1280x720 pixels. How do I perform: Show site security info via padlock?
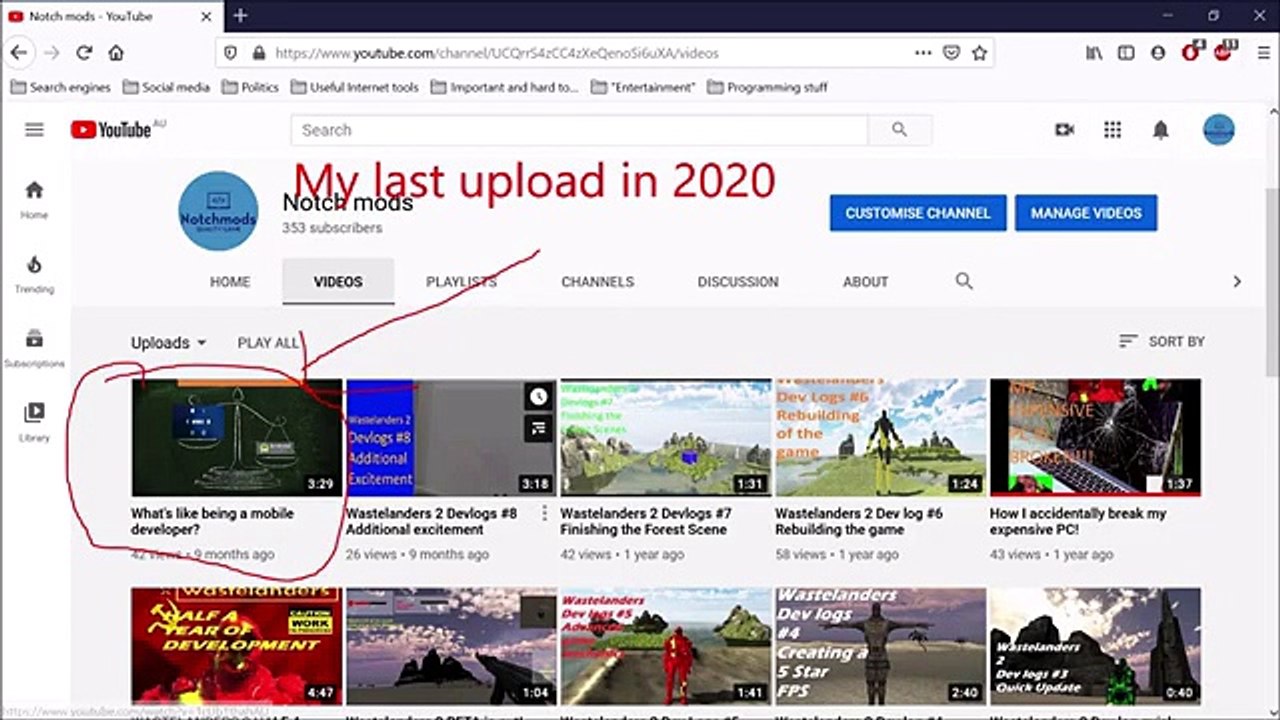pyautogui.click(x=259, y=53)
